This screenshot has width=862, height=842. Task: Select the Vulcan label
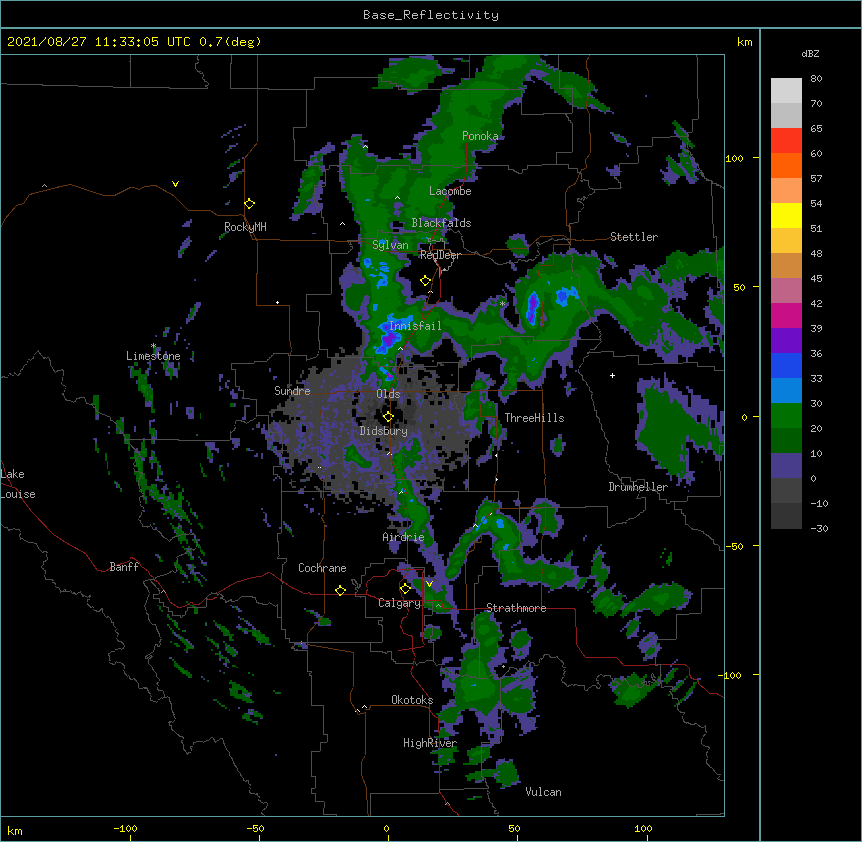tap(543, 792)
